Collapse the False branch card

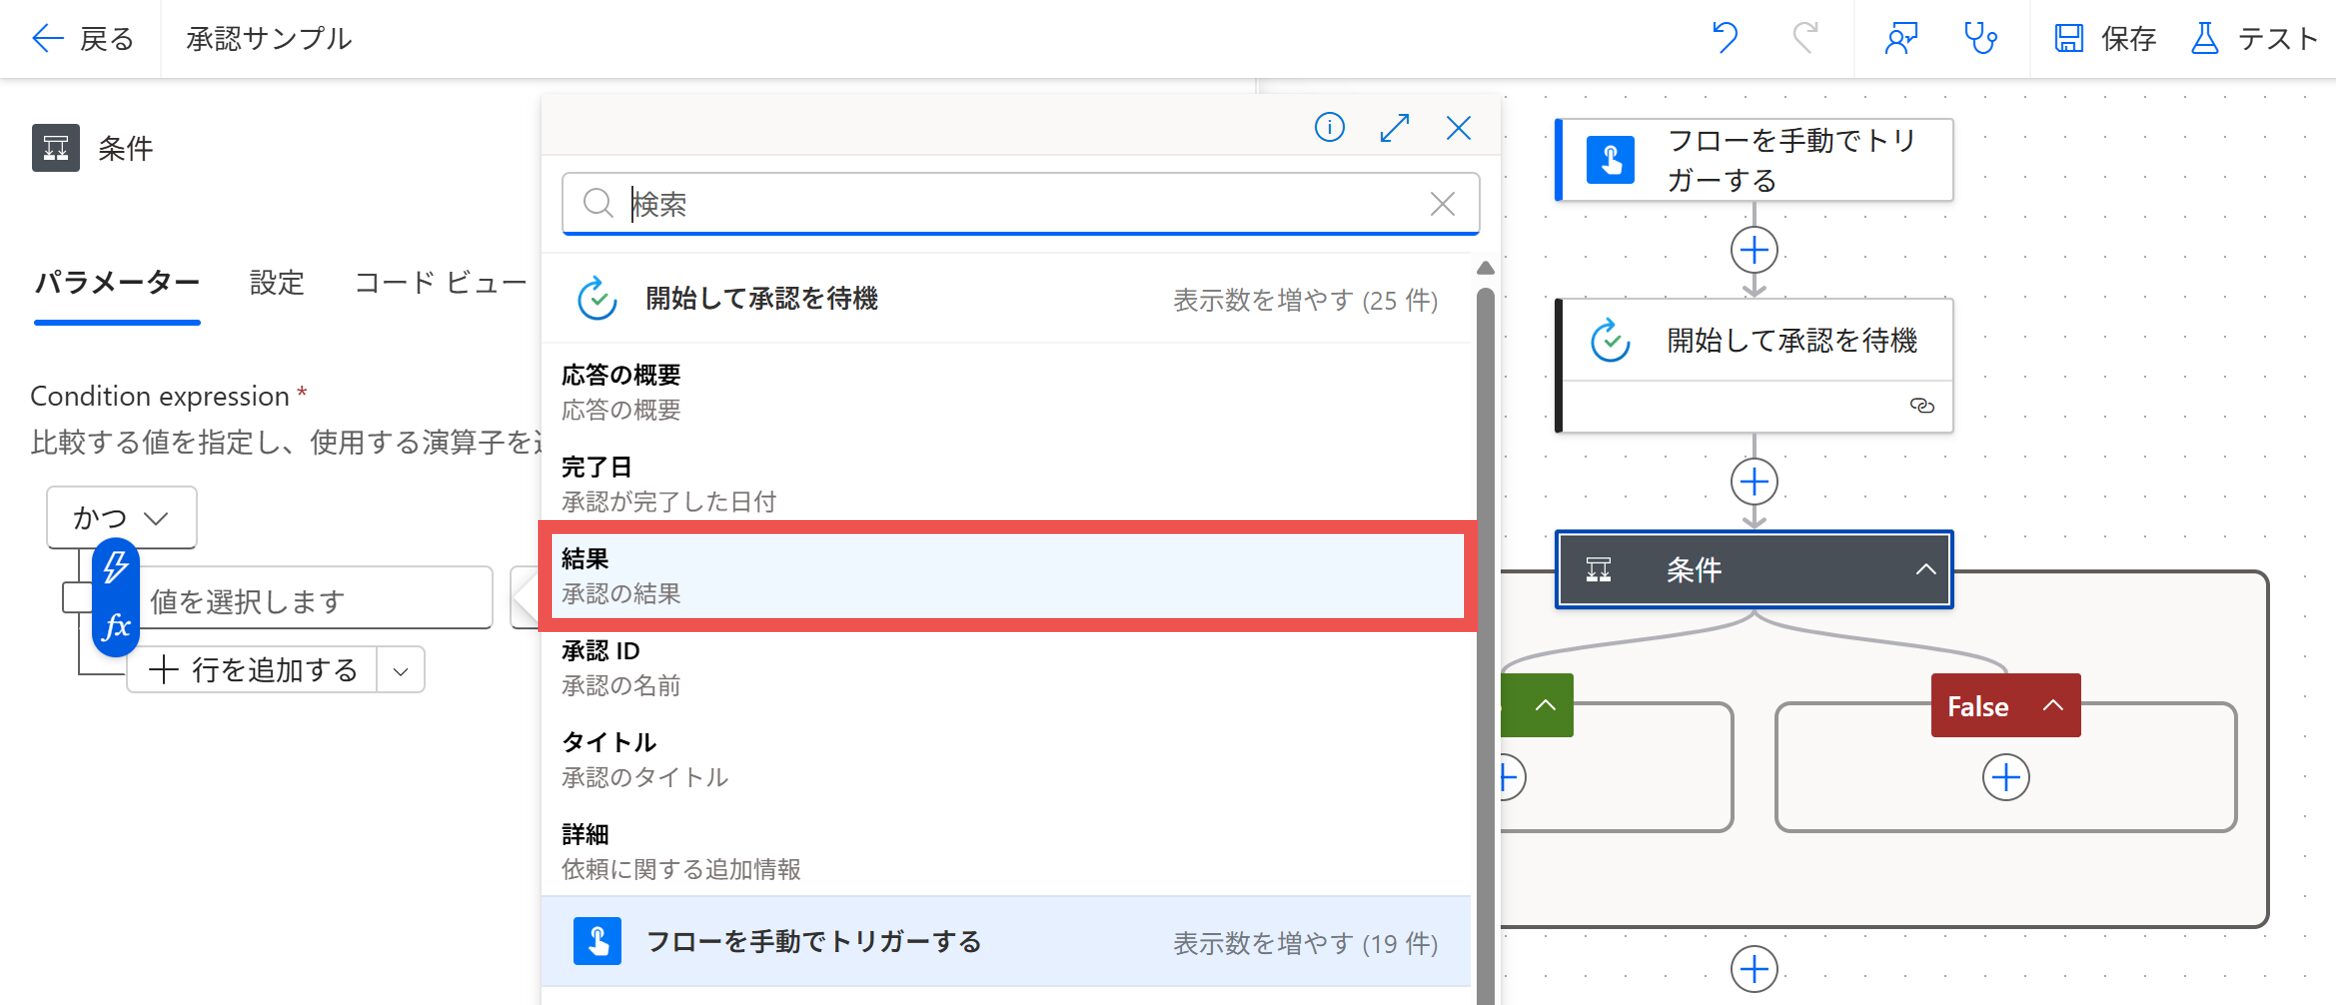click(2054, 705)
